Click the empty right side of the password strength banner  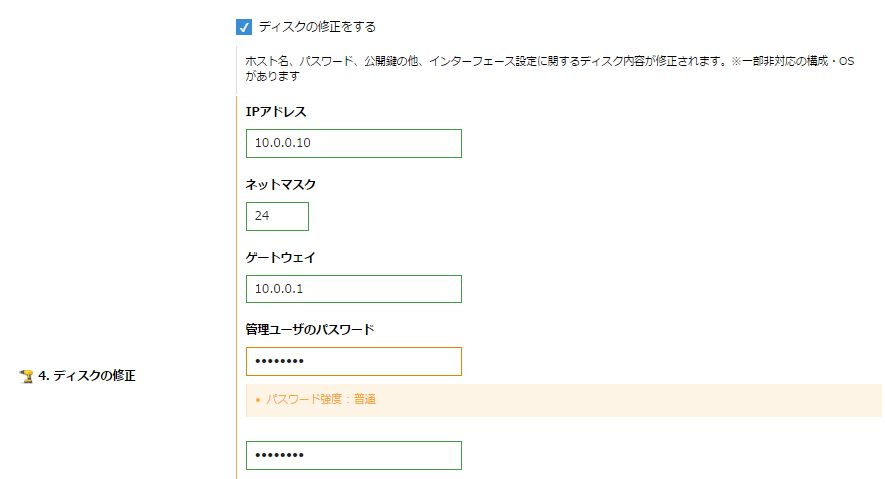(x=700, y=399)
